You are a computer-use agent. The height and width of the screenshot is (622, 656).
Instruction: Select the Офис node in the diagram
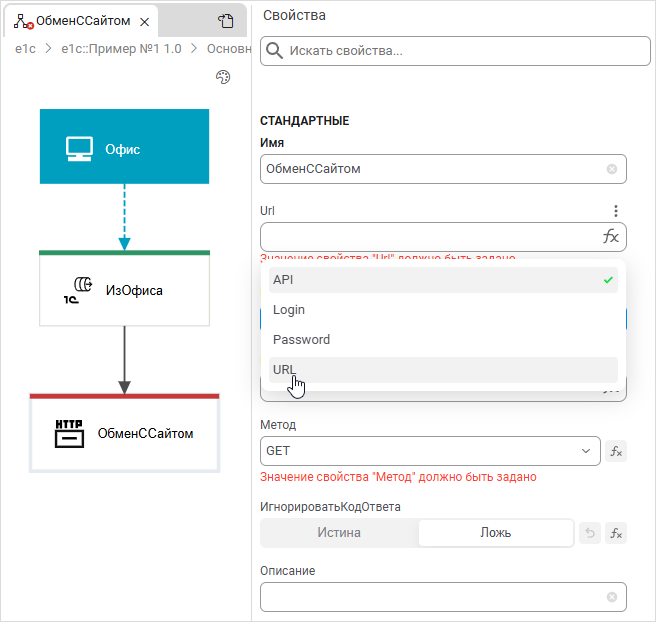click(124, 147)
